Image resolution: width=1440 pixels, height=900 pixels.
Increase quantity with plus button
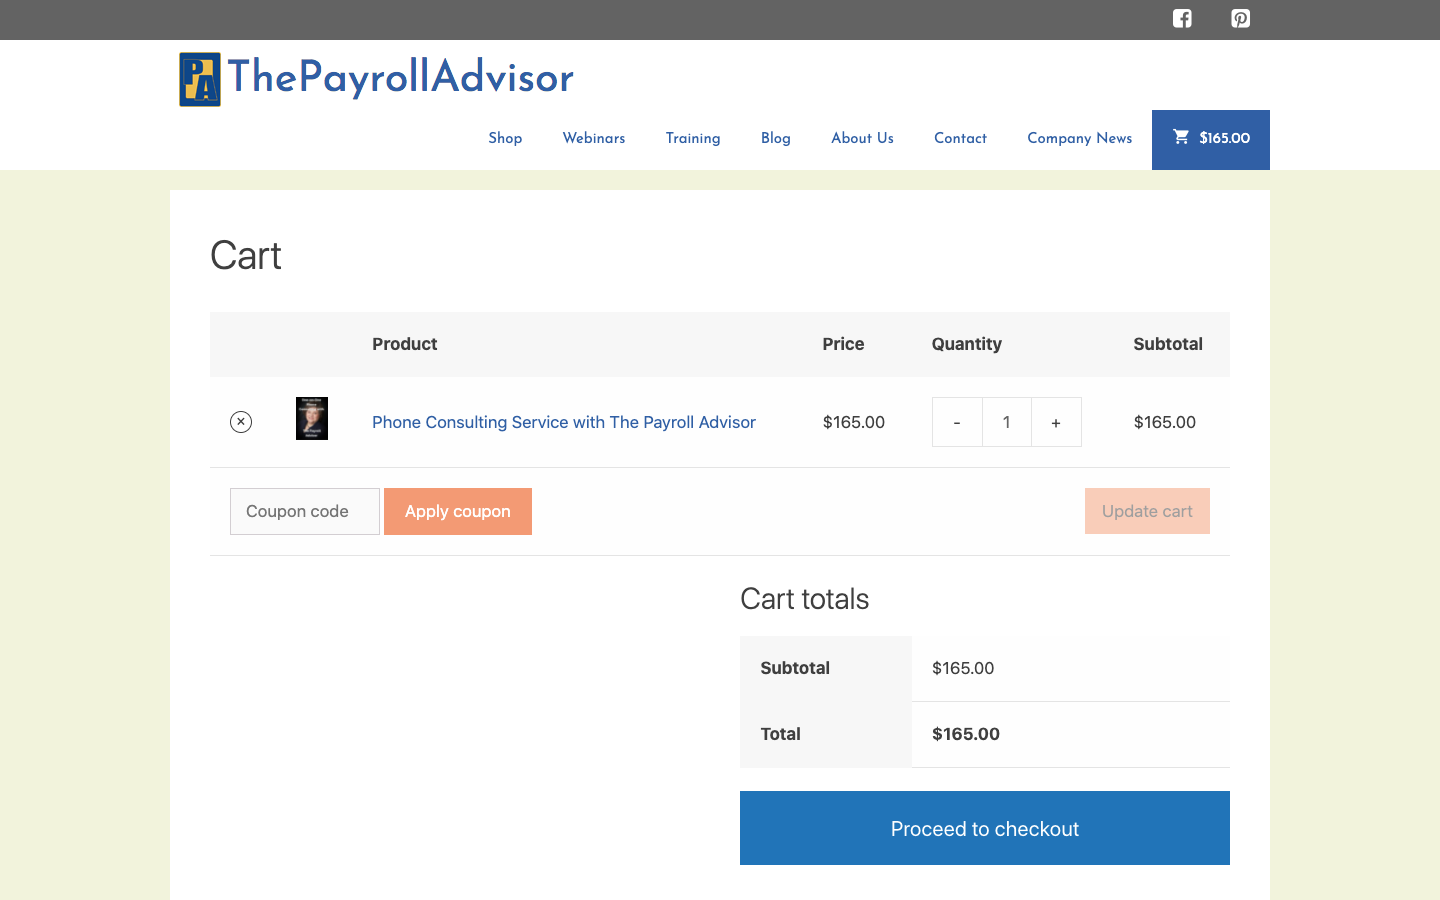[x=1056, y=422]
